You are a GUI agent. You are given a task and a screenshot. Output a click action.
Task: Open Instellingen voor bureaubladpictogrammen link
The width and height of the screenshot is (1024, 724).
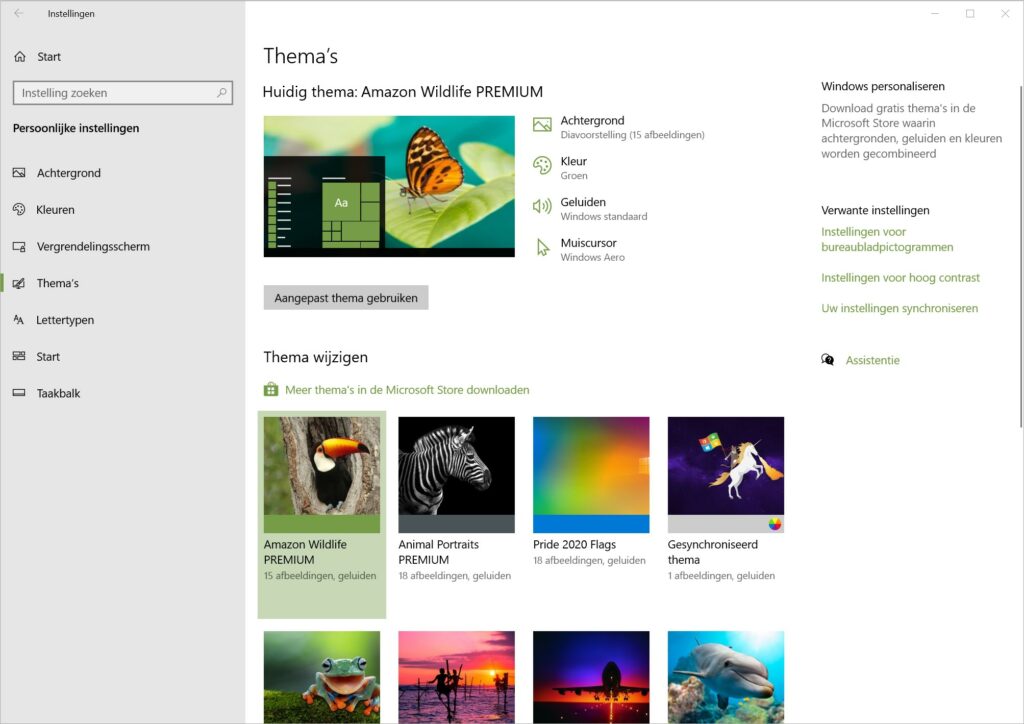(887, 240)
